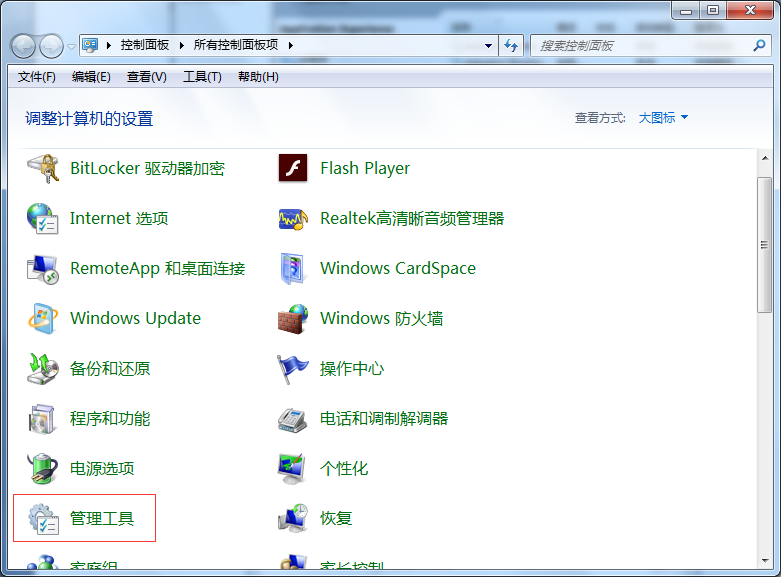Click the 恢复 recovery icon
The width and height of the screenshot is (781, 577).
coord(293,518)
